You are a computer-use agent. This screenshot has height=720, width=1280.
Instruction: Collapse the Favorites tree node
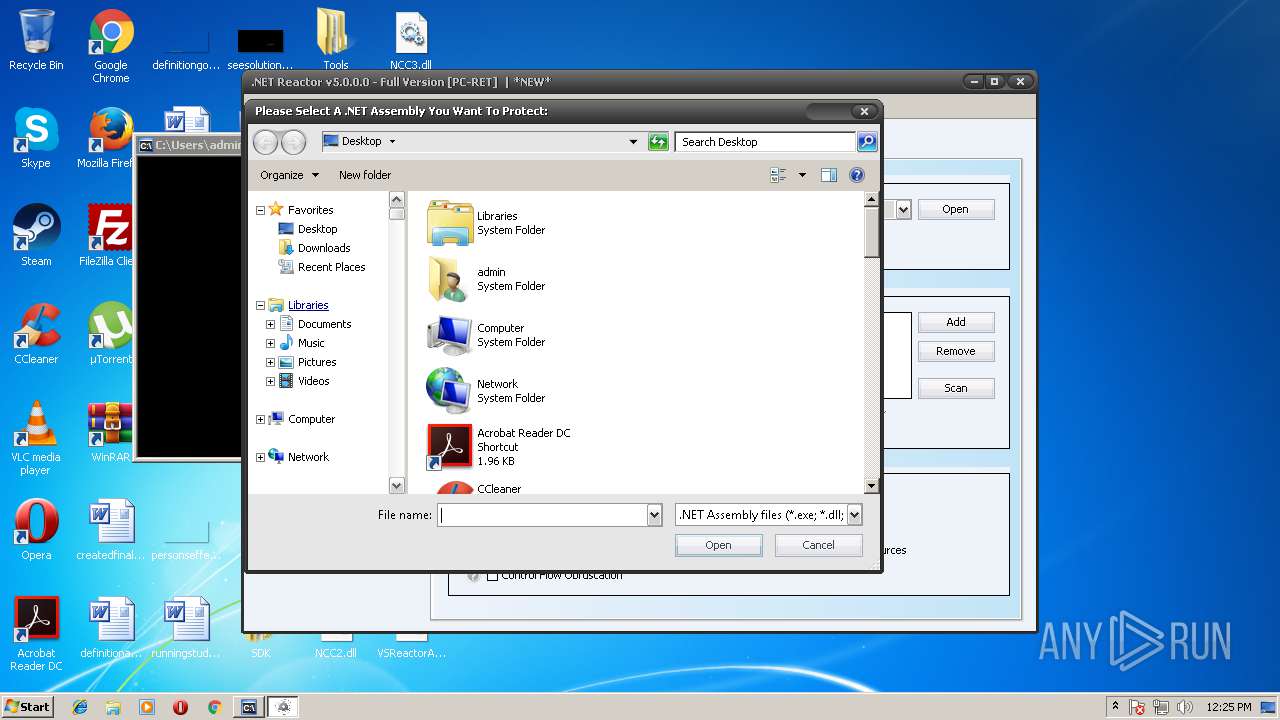[261, 210]
